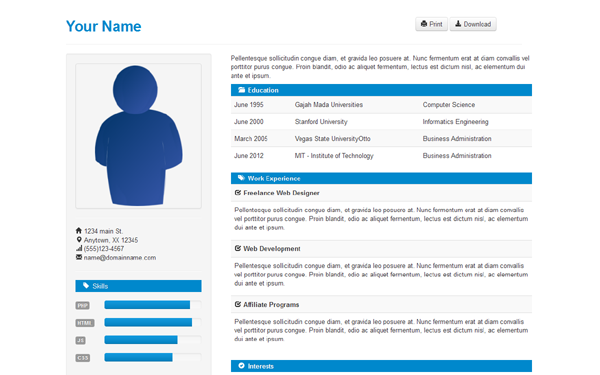Click the June 2012 date cell
The image size is (600, 375).
(x=249, y=156)
